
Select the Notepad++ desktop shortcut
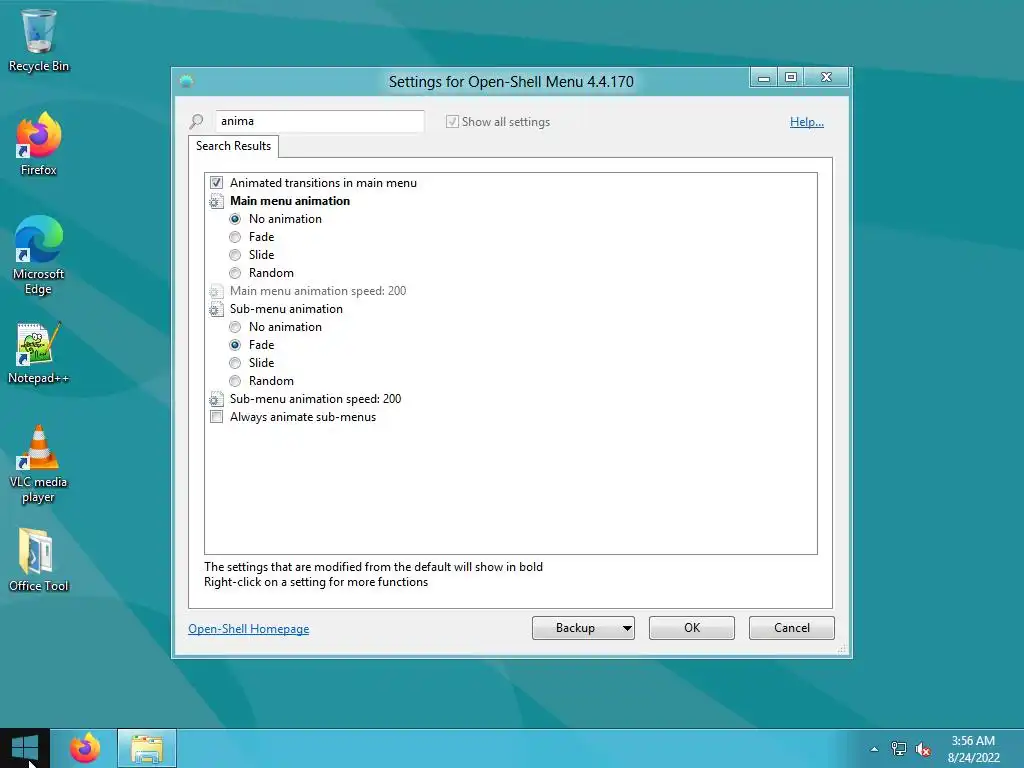tap(39, 353)
